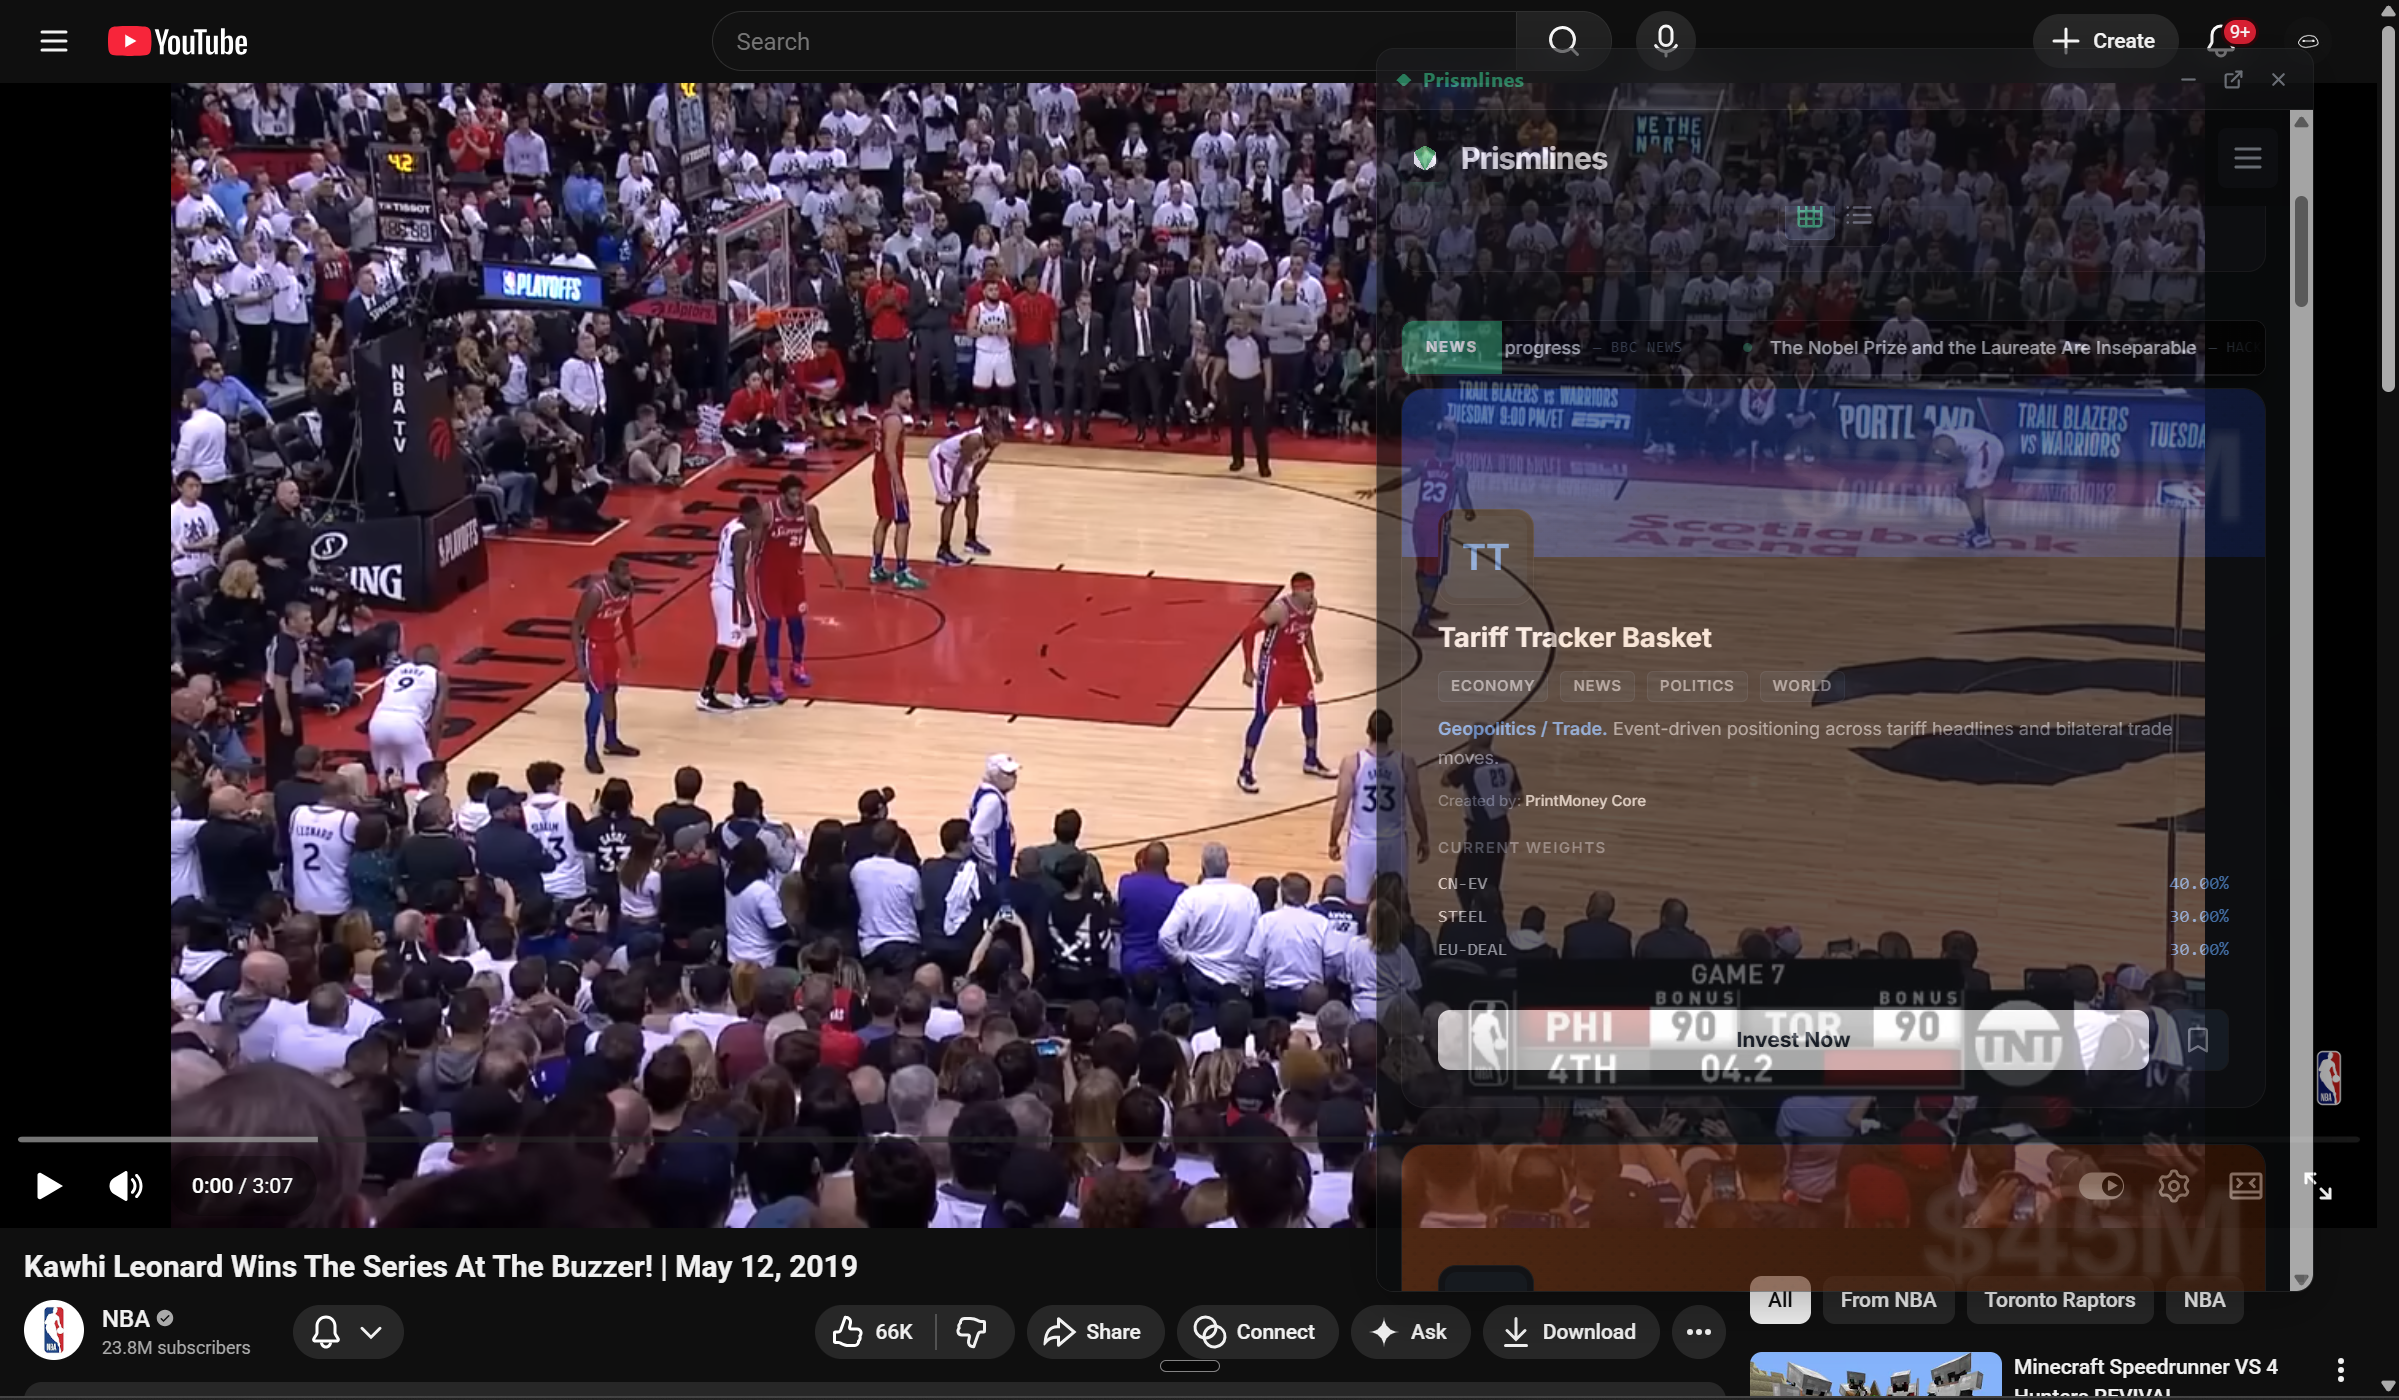Click the Download button below video
Viewport: 2399px width, 1400px height.
tap(1570, 1332)
